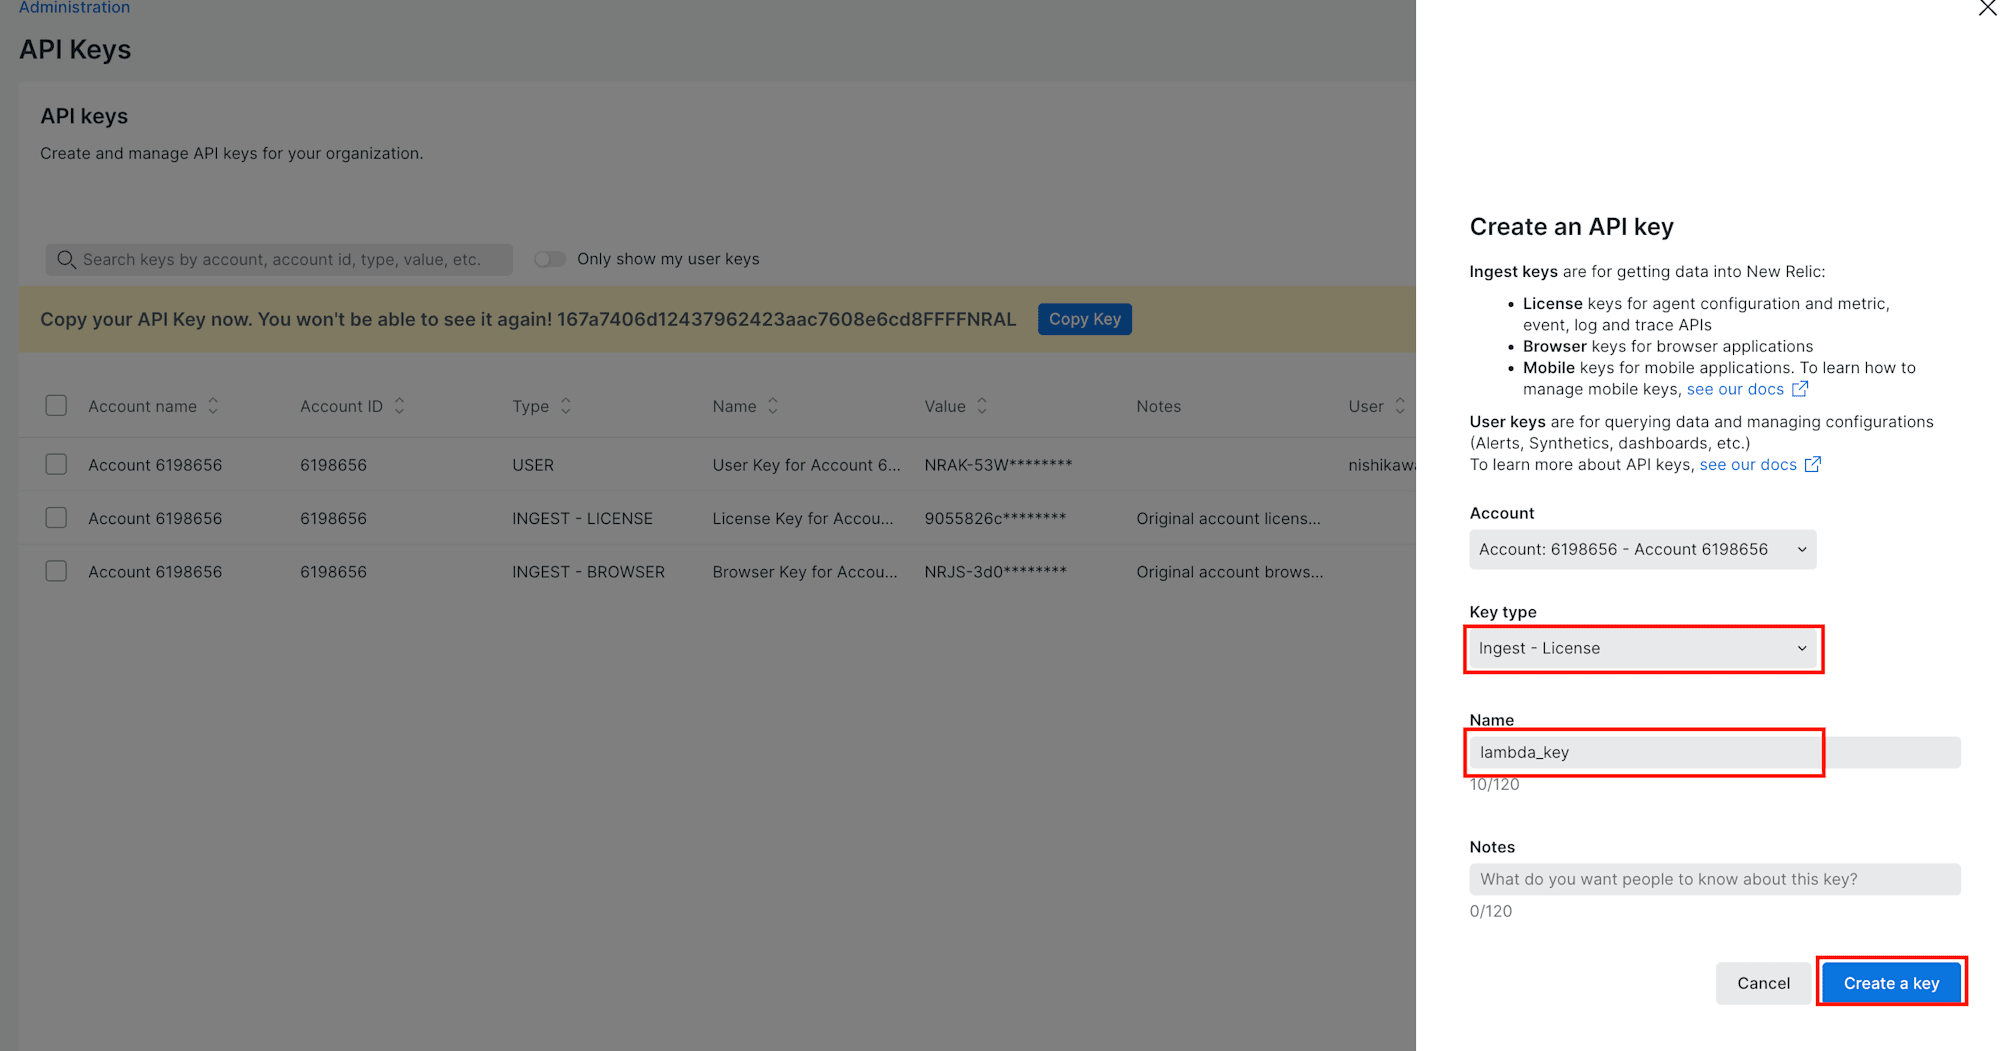
Task: Sort by Account name column arrows
Action: (213, 406)
